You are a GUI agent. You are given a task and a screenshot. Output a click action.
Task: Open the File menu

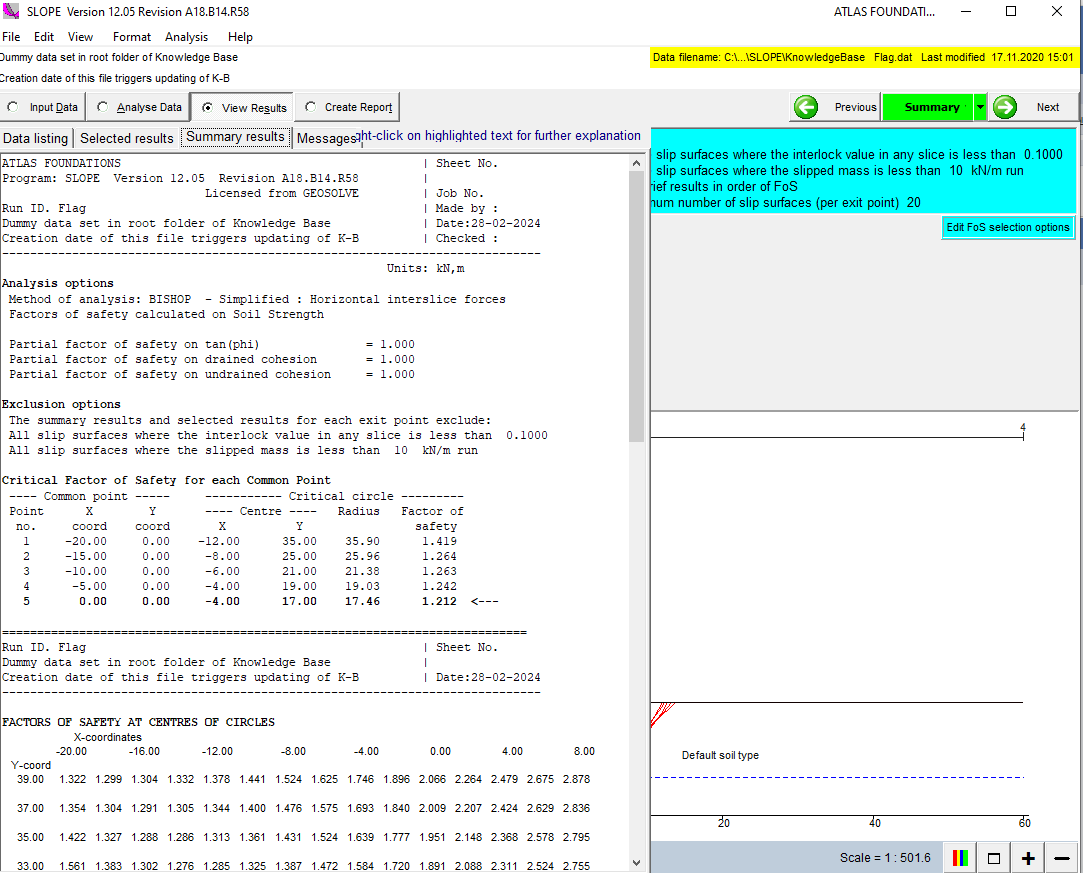pyautogui.click(x=11, y=37)
